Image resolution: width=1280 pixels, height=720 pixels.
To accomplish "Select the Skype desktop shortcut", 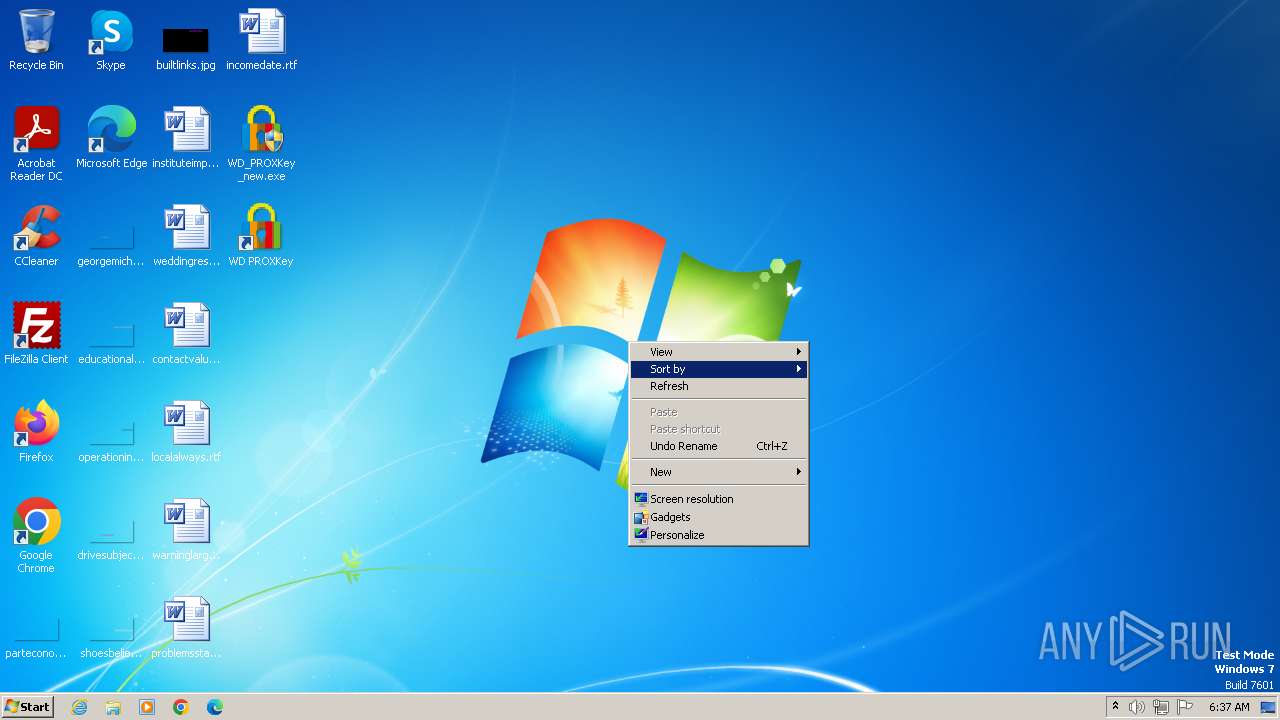I will [111, 40].
